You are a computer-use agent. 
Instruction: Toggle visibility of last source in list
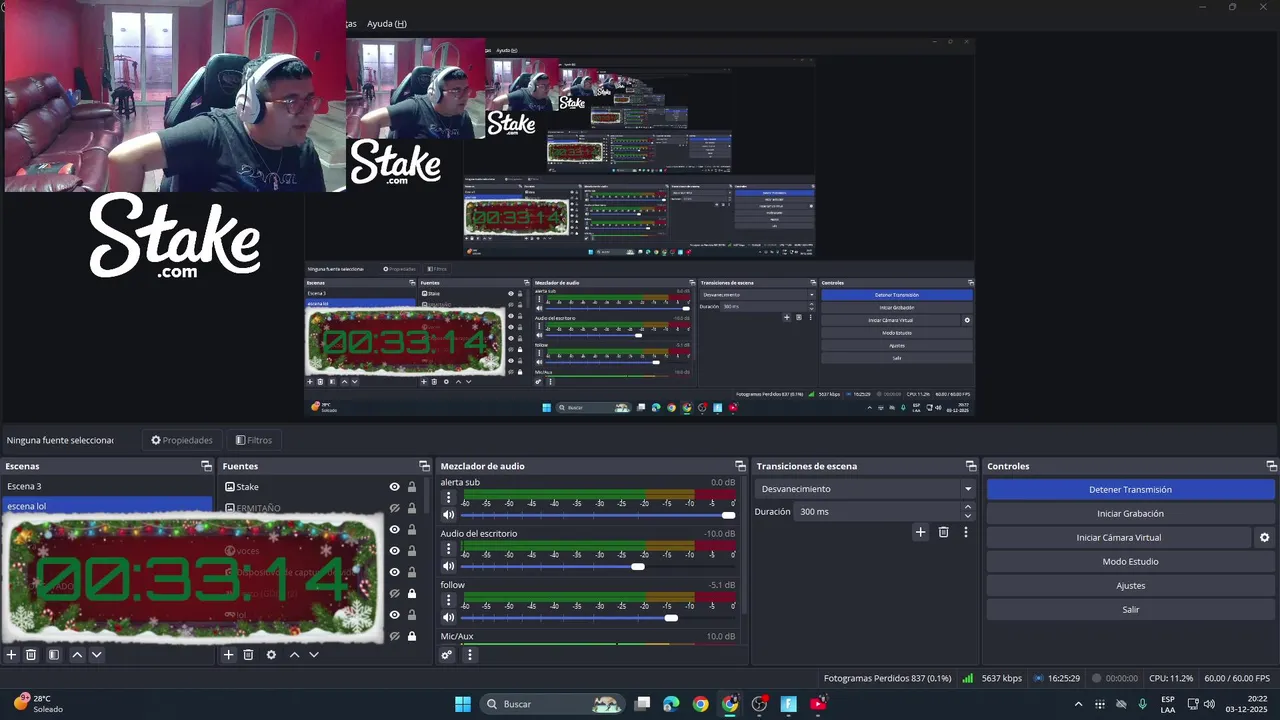pos(394,636)
